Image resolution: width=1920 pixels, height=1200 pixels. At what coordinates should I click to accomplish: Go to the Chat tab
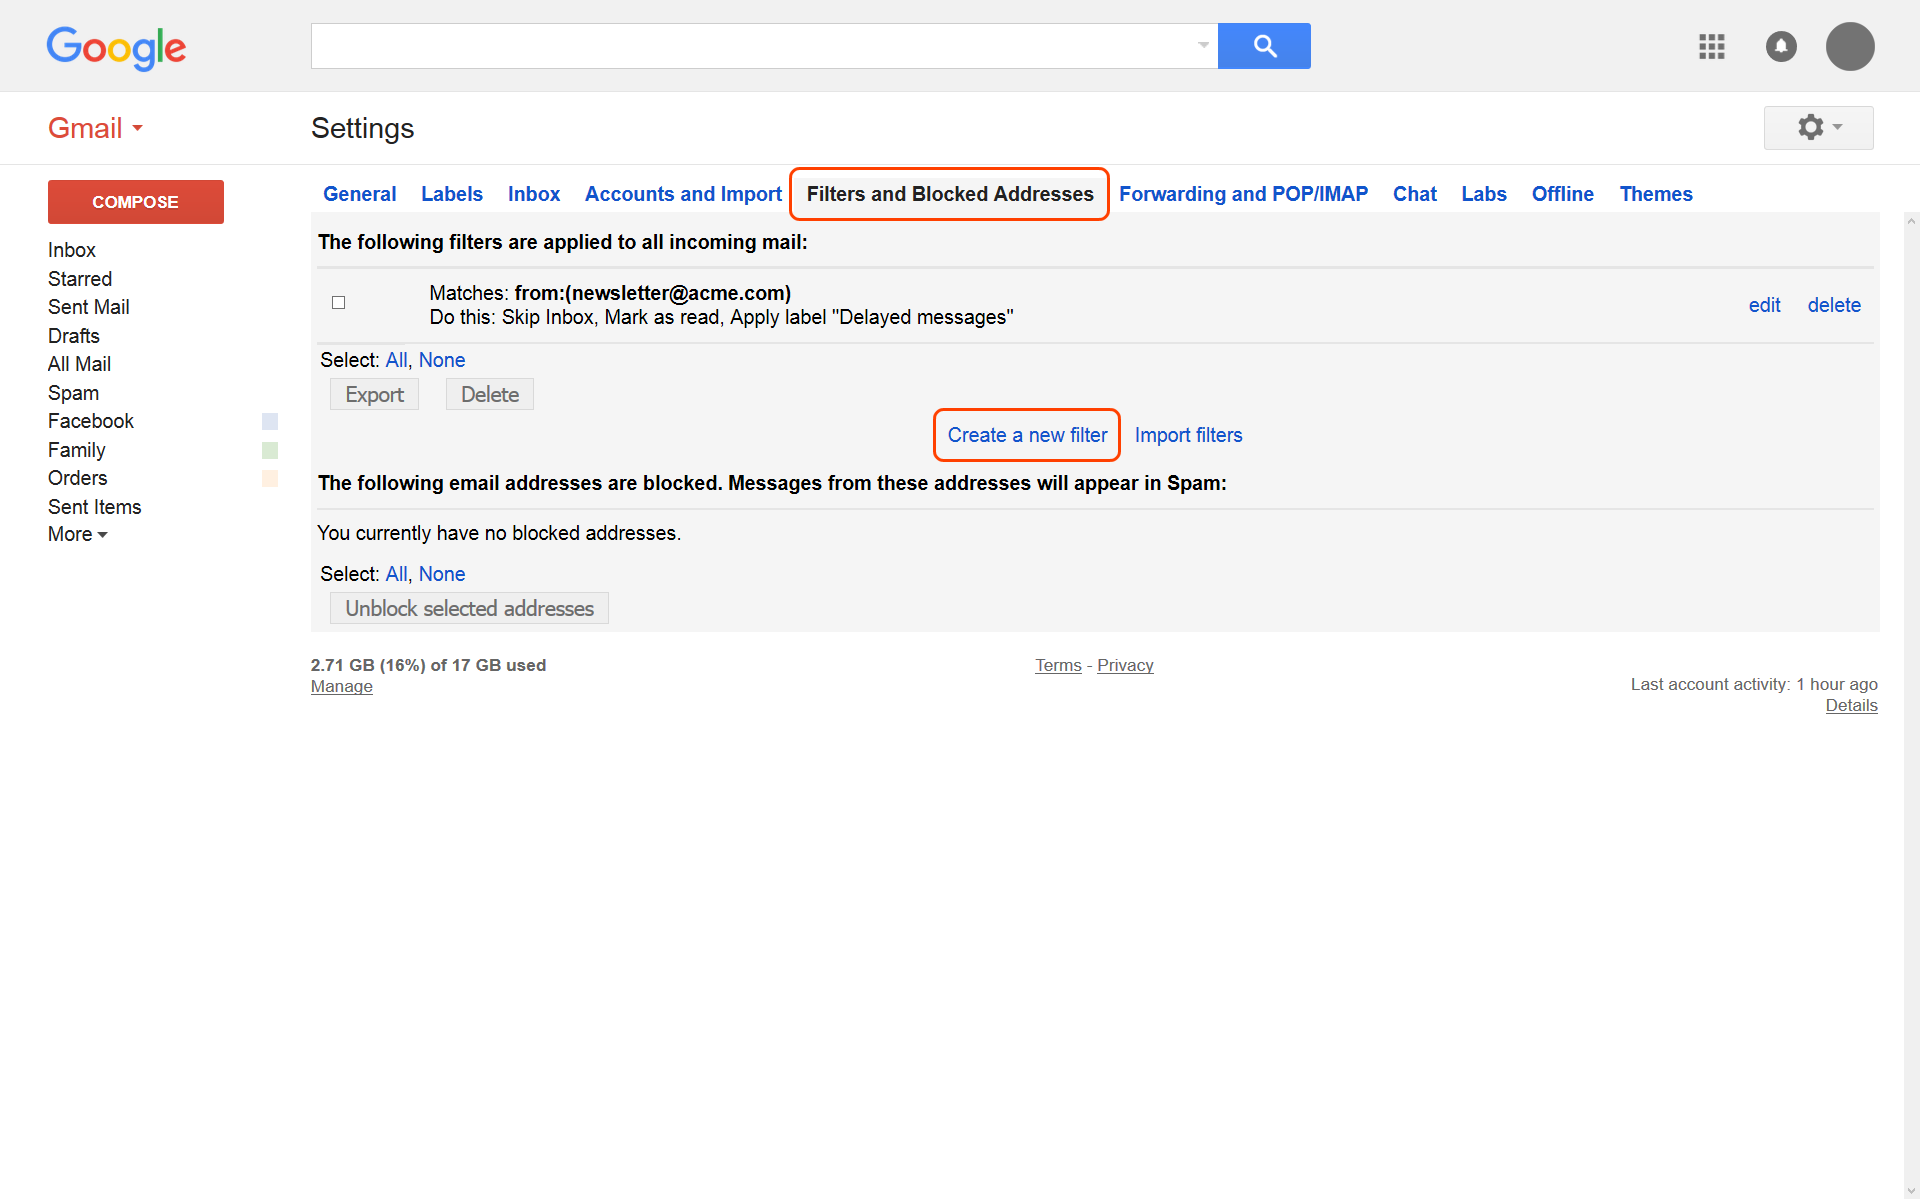coord(1415,194)
